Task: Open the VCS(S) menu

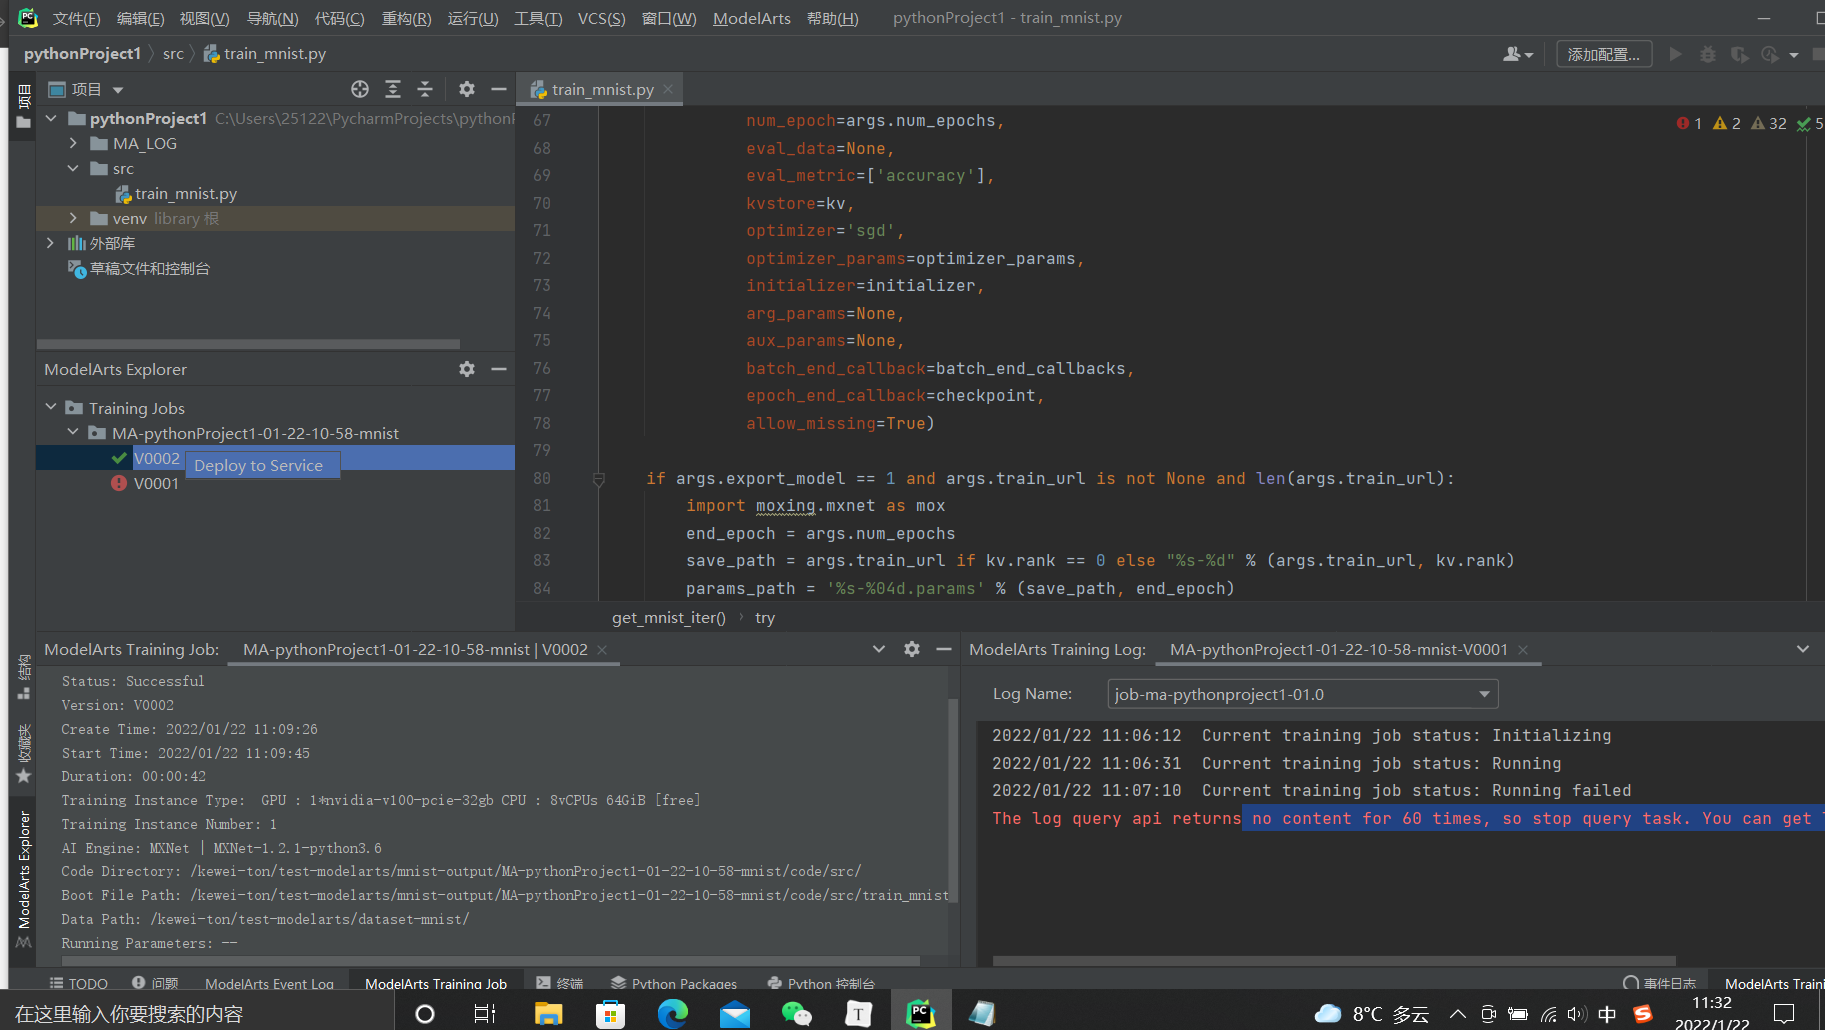Action: pyautogui.click(x=601, y=18)
